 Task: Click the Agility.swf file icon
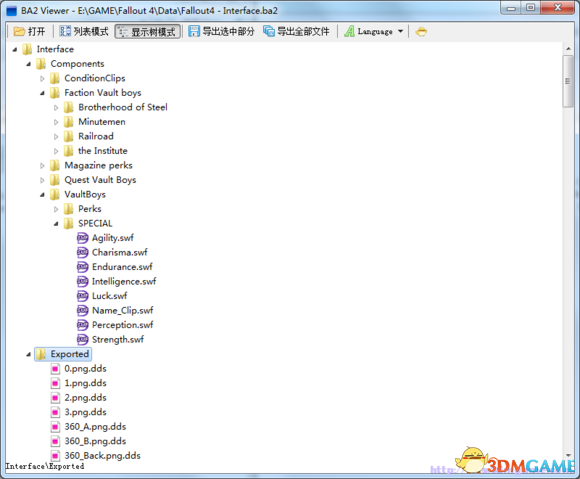pyautogui.click(x=82, y=238)
